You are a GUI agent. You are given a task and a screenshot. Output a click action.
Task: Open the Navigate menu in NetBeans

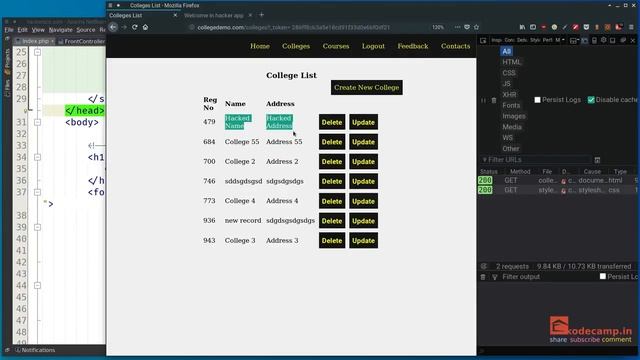tap(60, 30)
